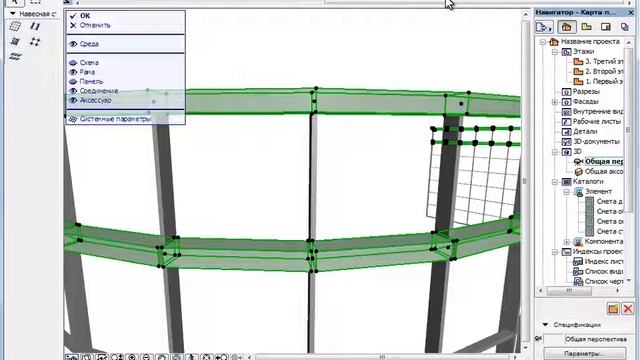Choose Соединение in the edit mode menu
The image size is (640, 360).
99,91
